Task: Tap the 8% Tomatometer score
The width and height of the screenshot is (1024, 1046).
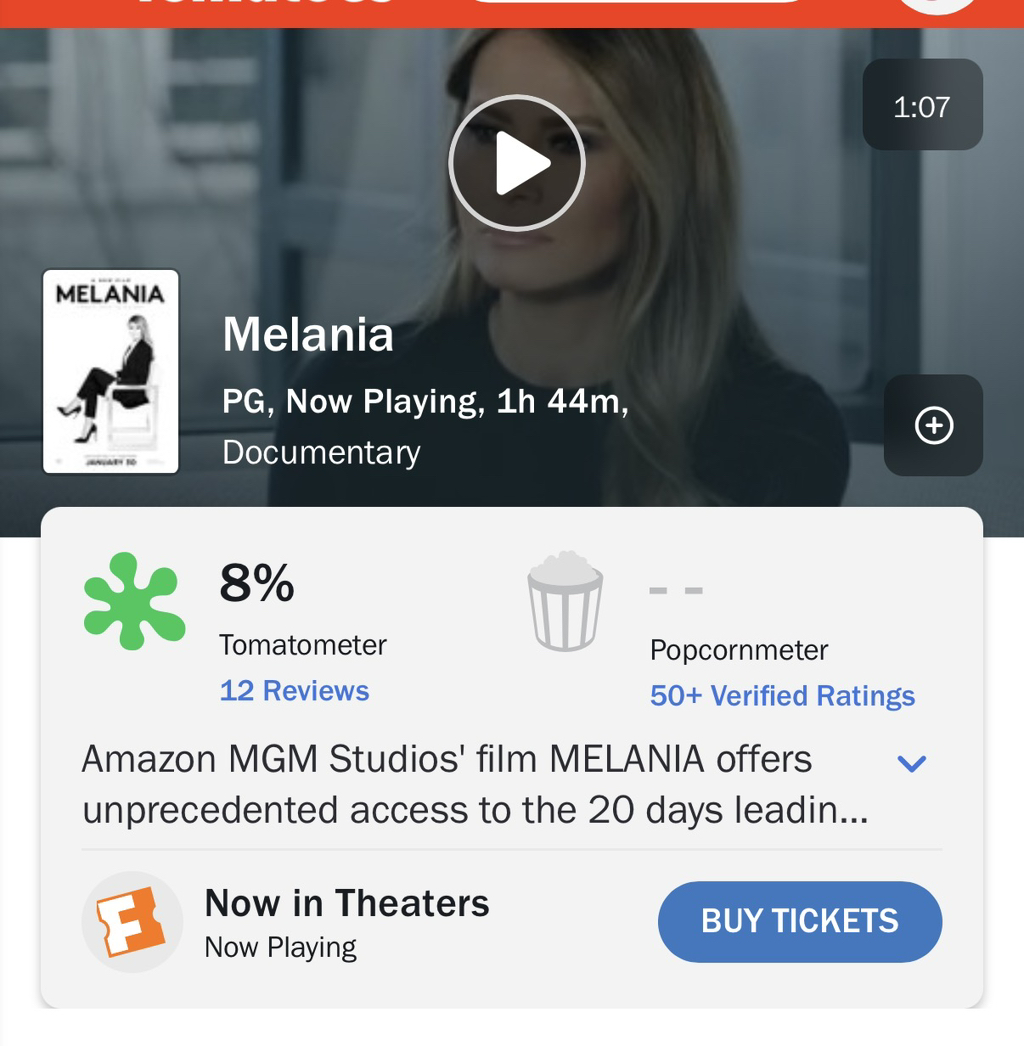Action: (257, 583)
